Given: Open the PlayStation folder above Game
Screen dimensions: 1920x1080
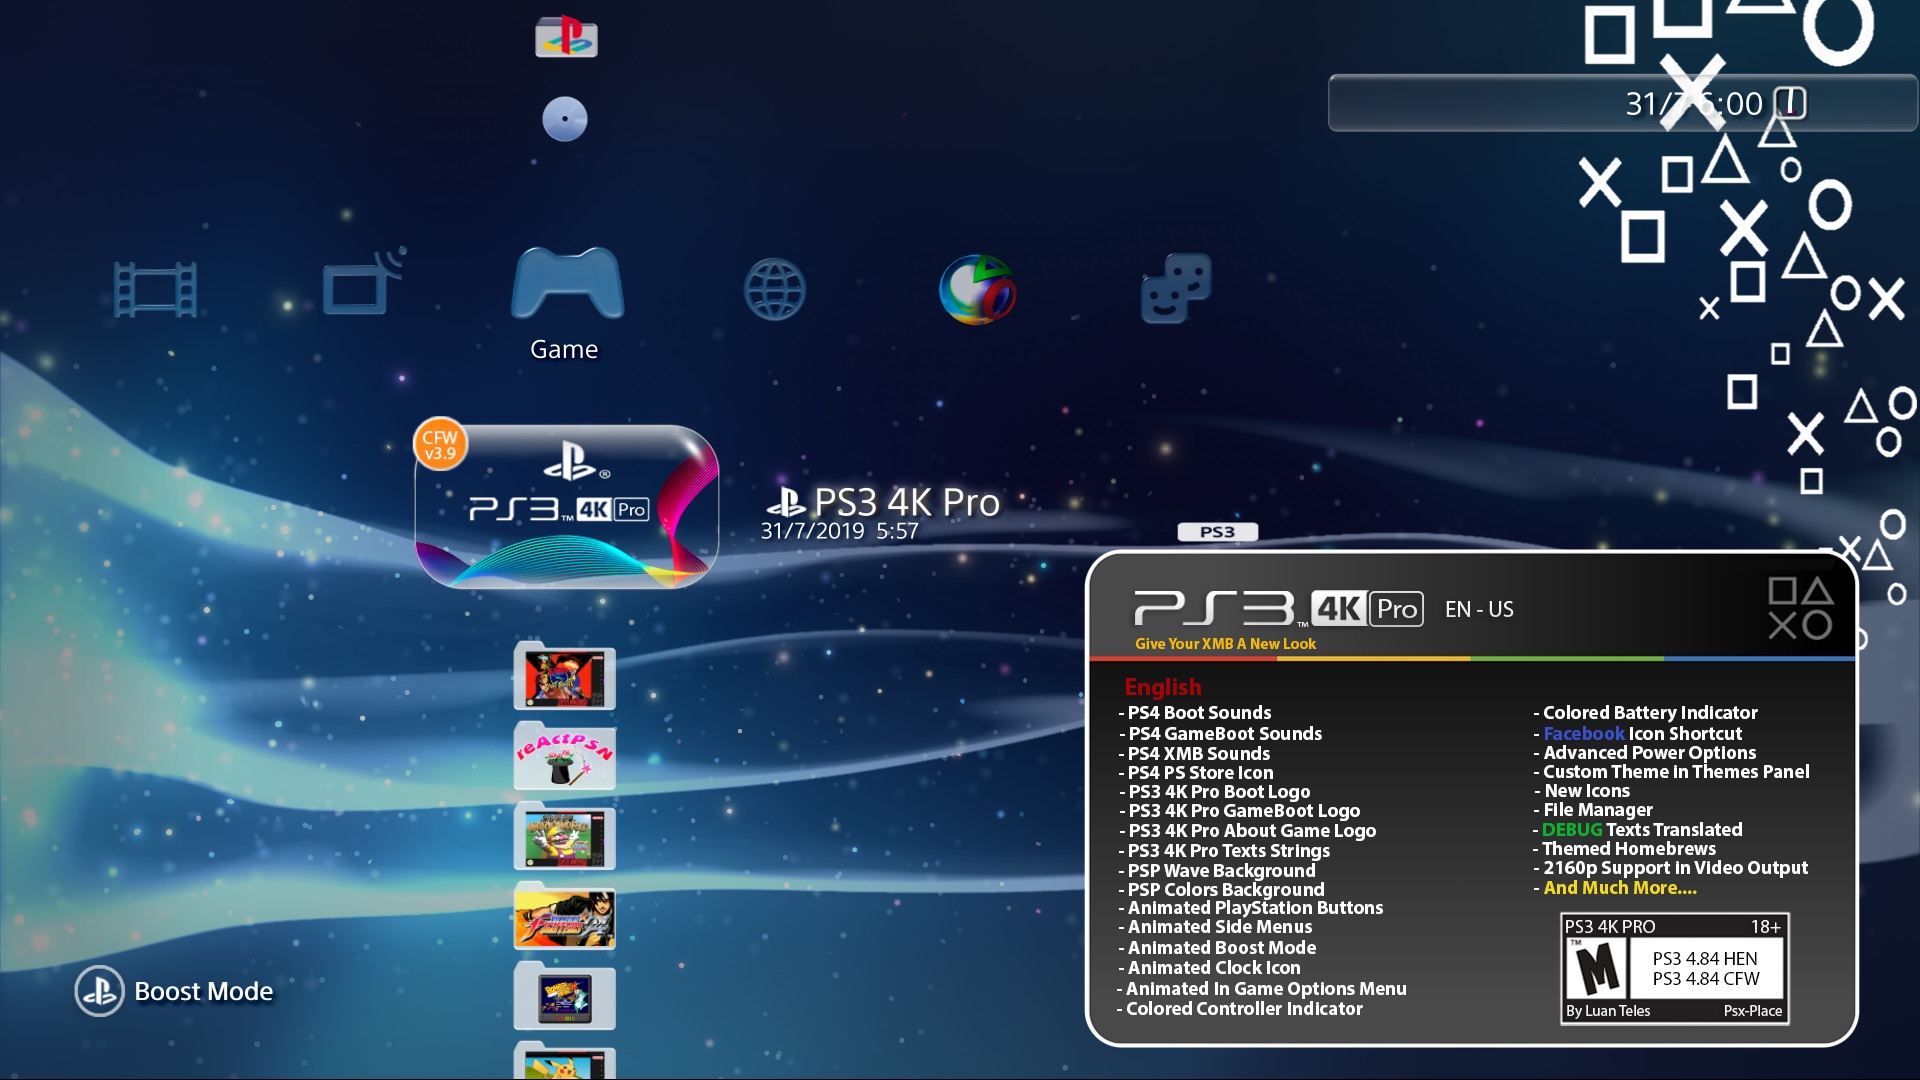Looking at the screenshot, I should [x=566, y=37].
